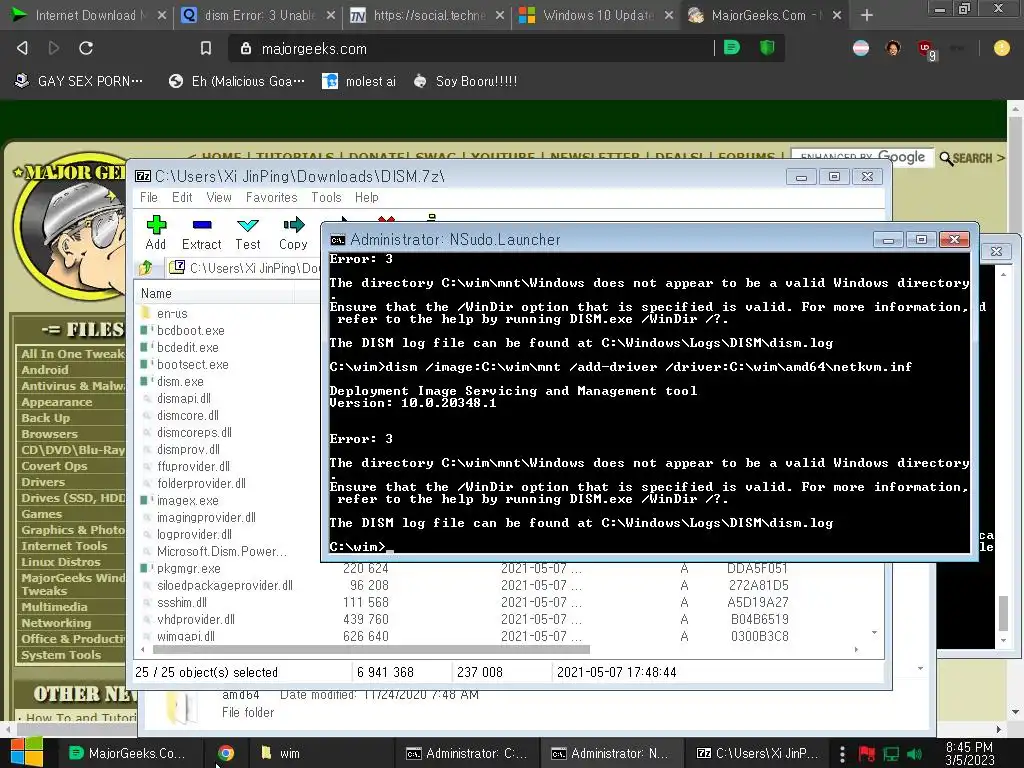Select bcdedit.exe in the 7-Zip list
Image resolution: width=1024 pixels, height=768 pixels.
click(x=187, y=347)
